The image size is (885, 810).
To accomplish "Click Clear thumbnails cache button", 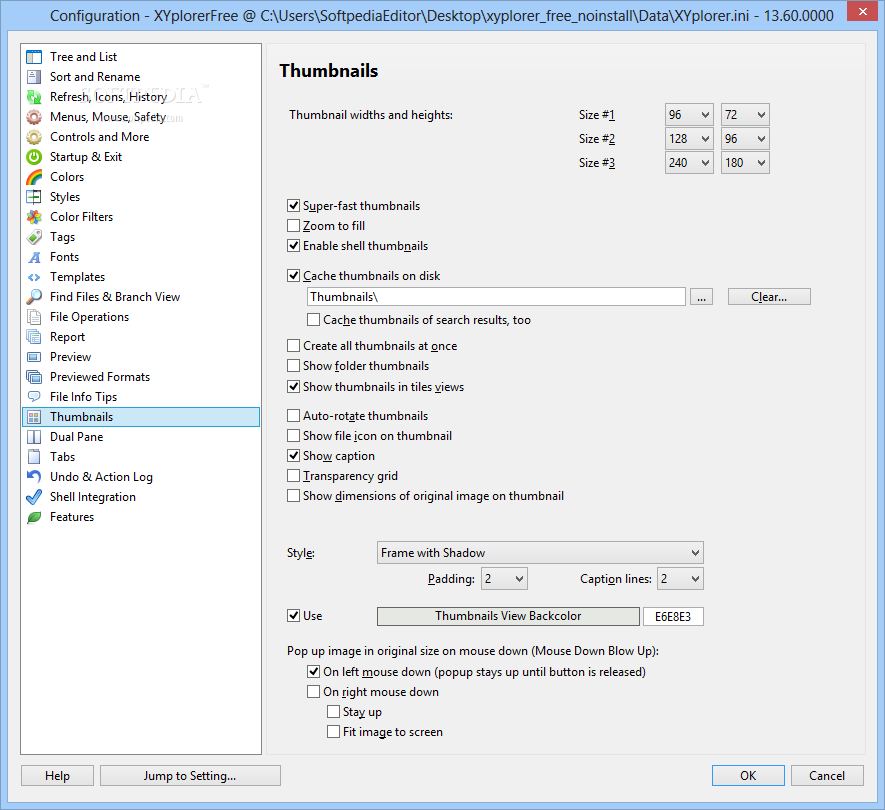I will coord(769,297).
